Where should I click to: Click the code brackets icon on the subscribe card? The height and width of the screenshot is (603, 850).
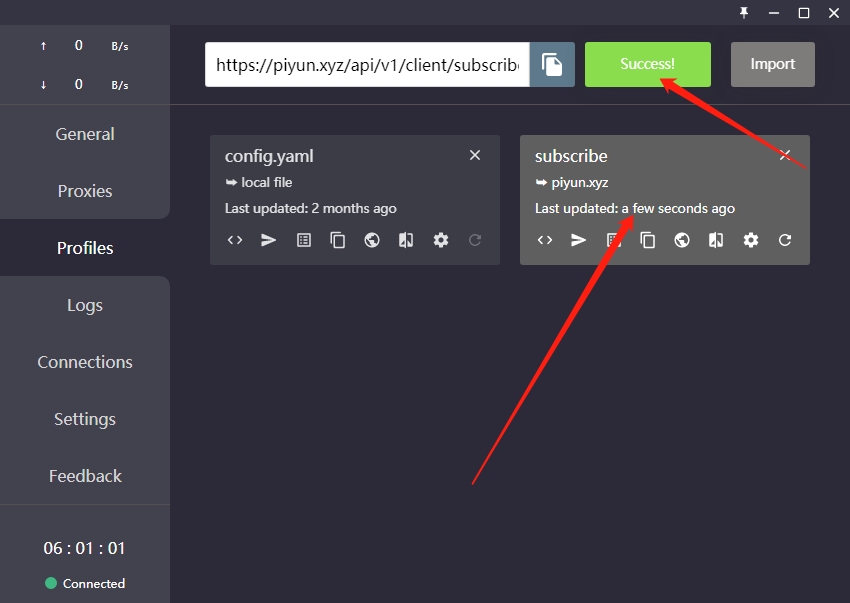click(x=545, y=240)
